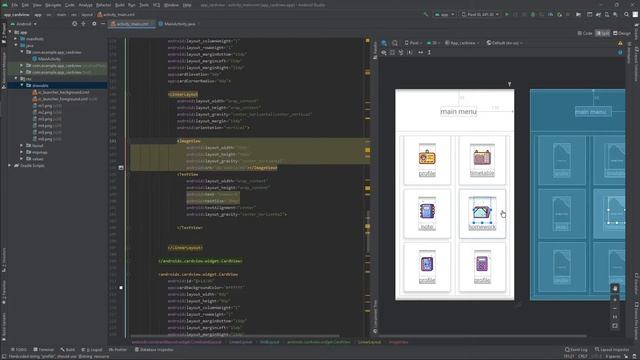Switch to the MainActivity.java tab

[177, 24]
